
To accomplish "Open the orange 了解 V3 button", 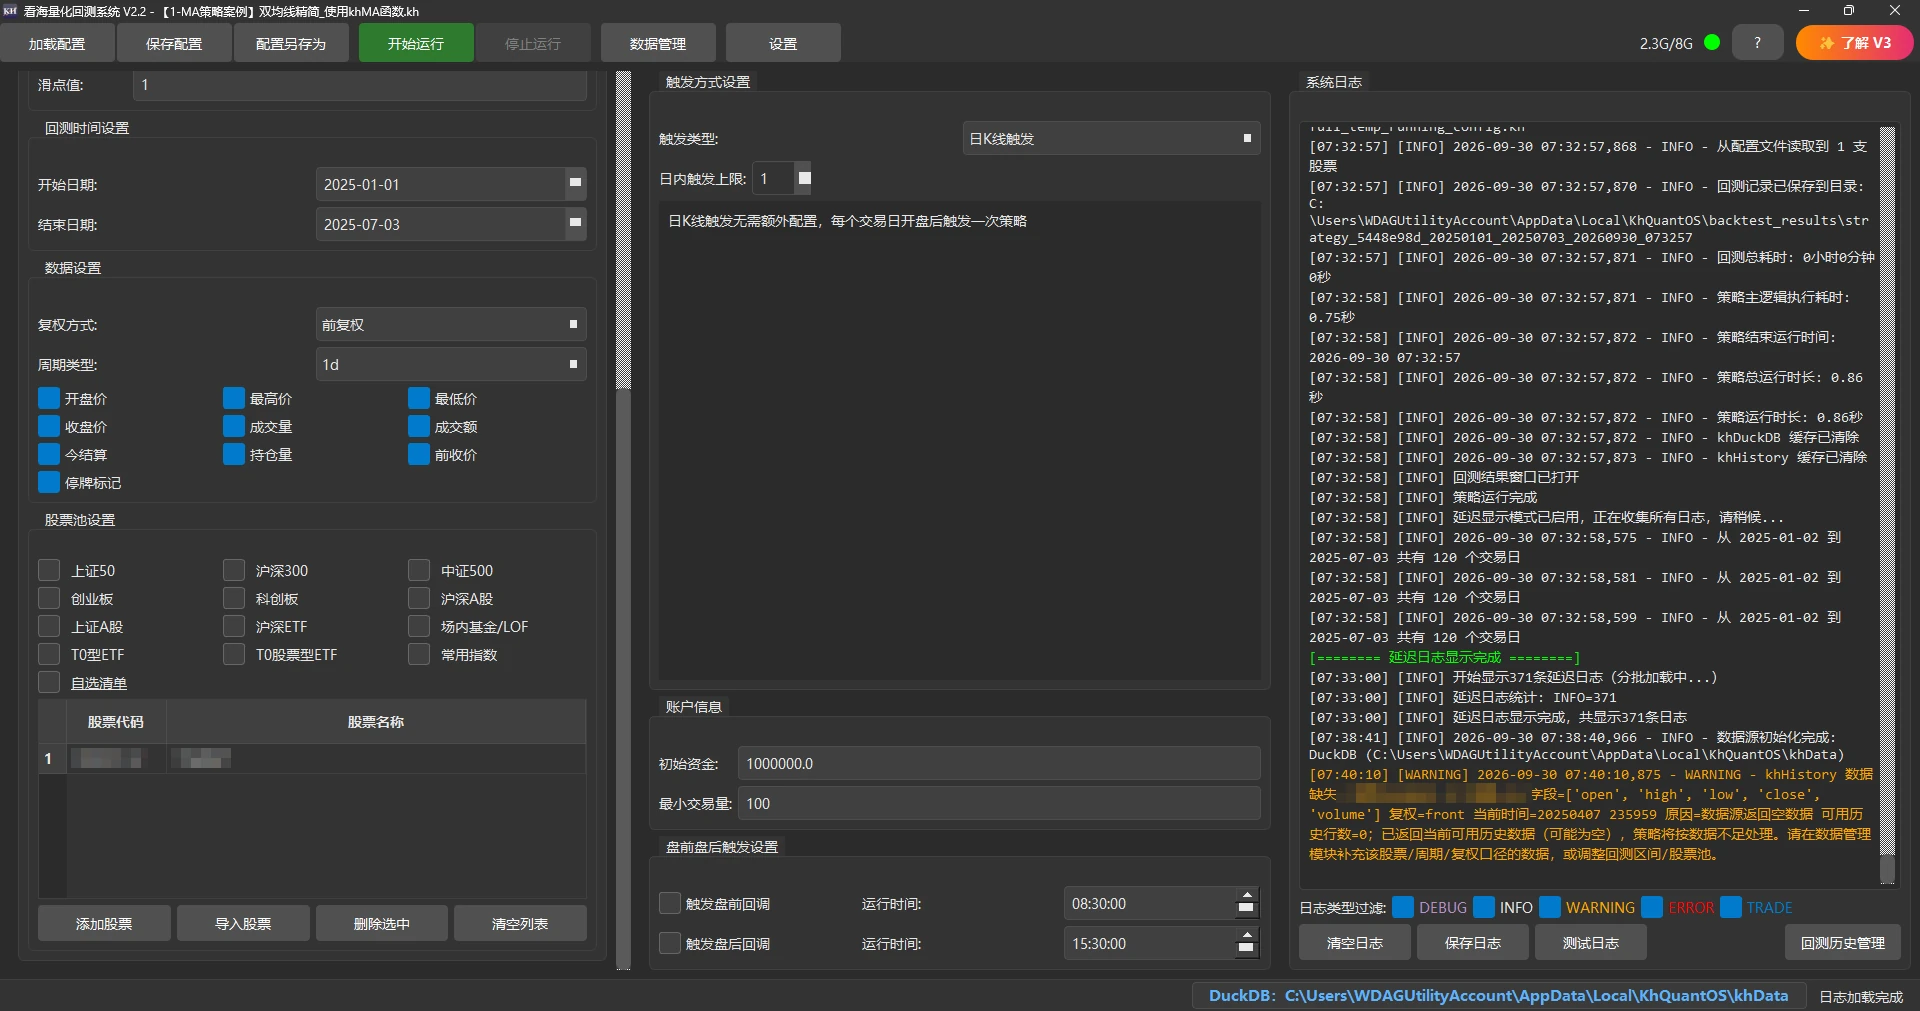I will (1854, 43).
